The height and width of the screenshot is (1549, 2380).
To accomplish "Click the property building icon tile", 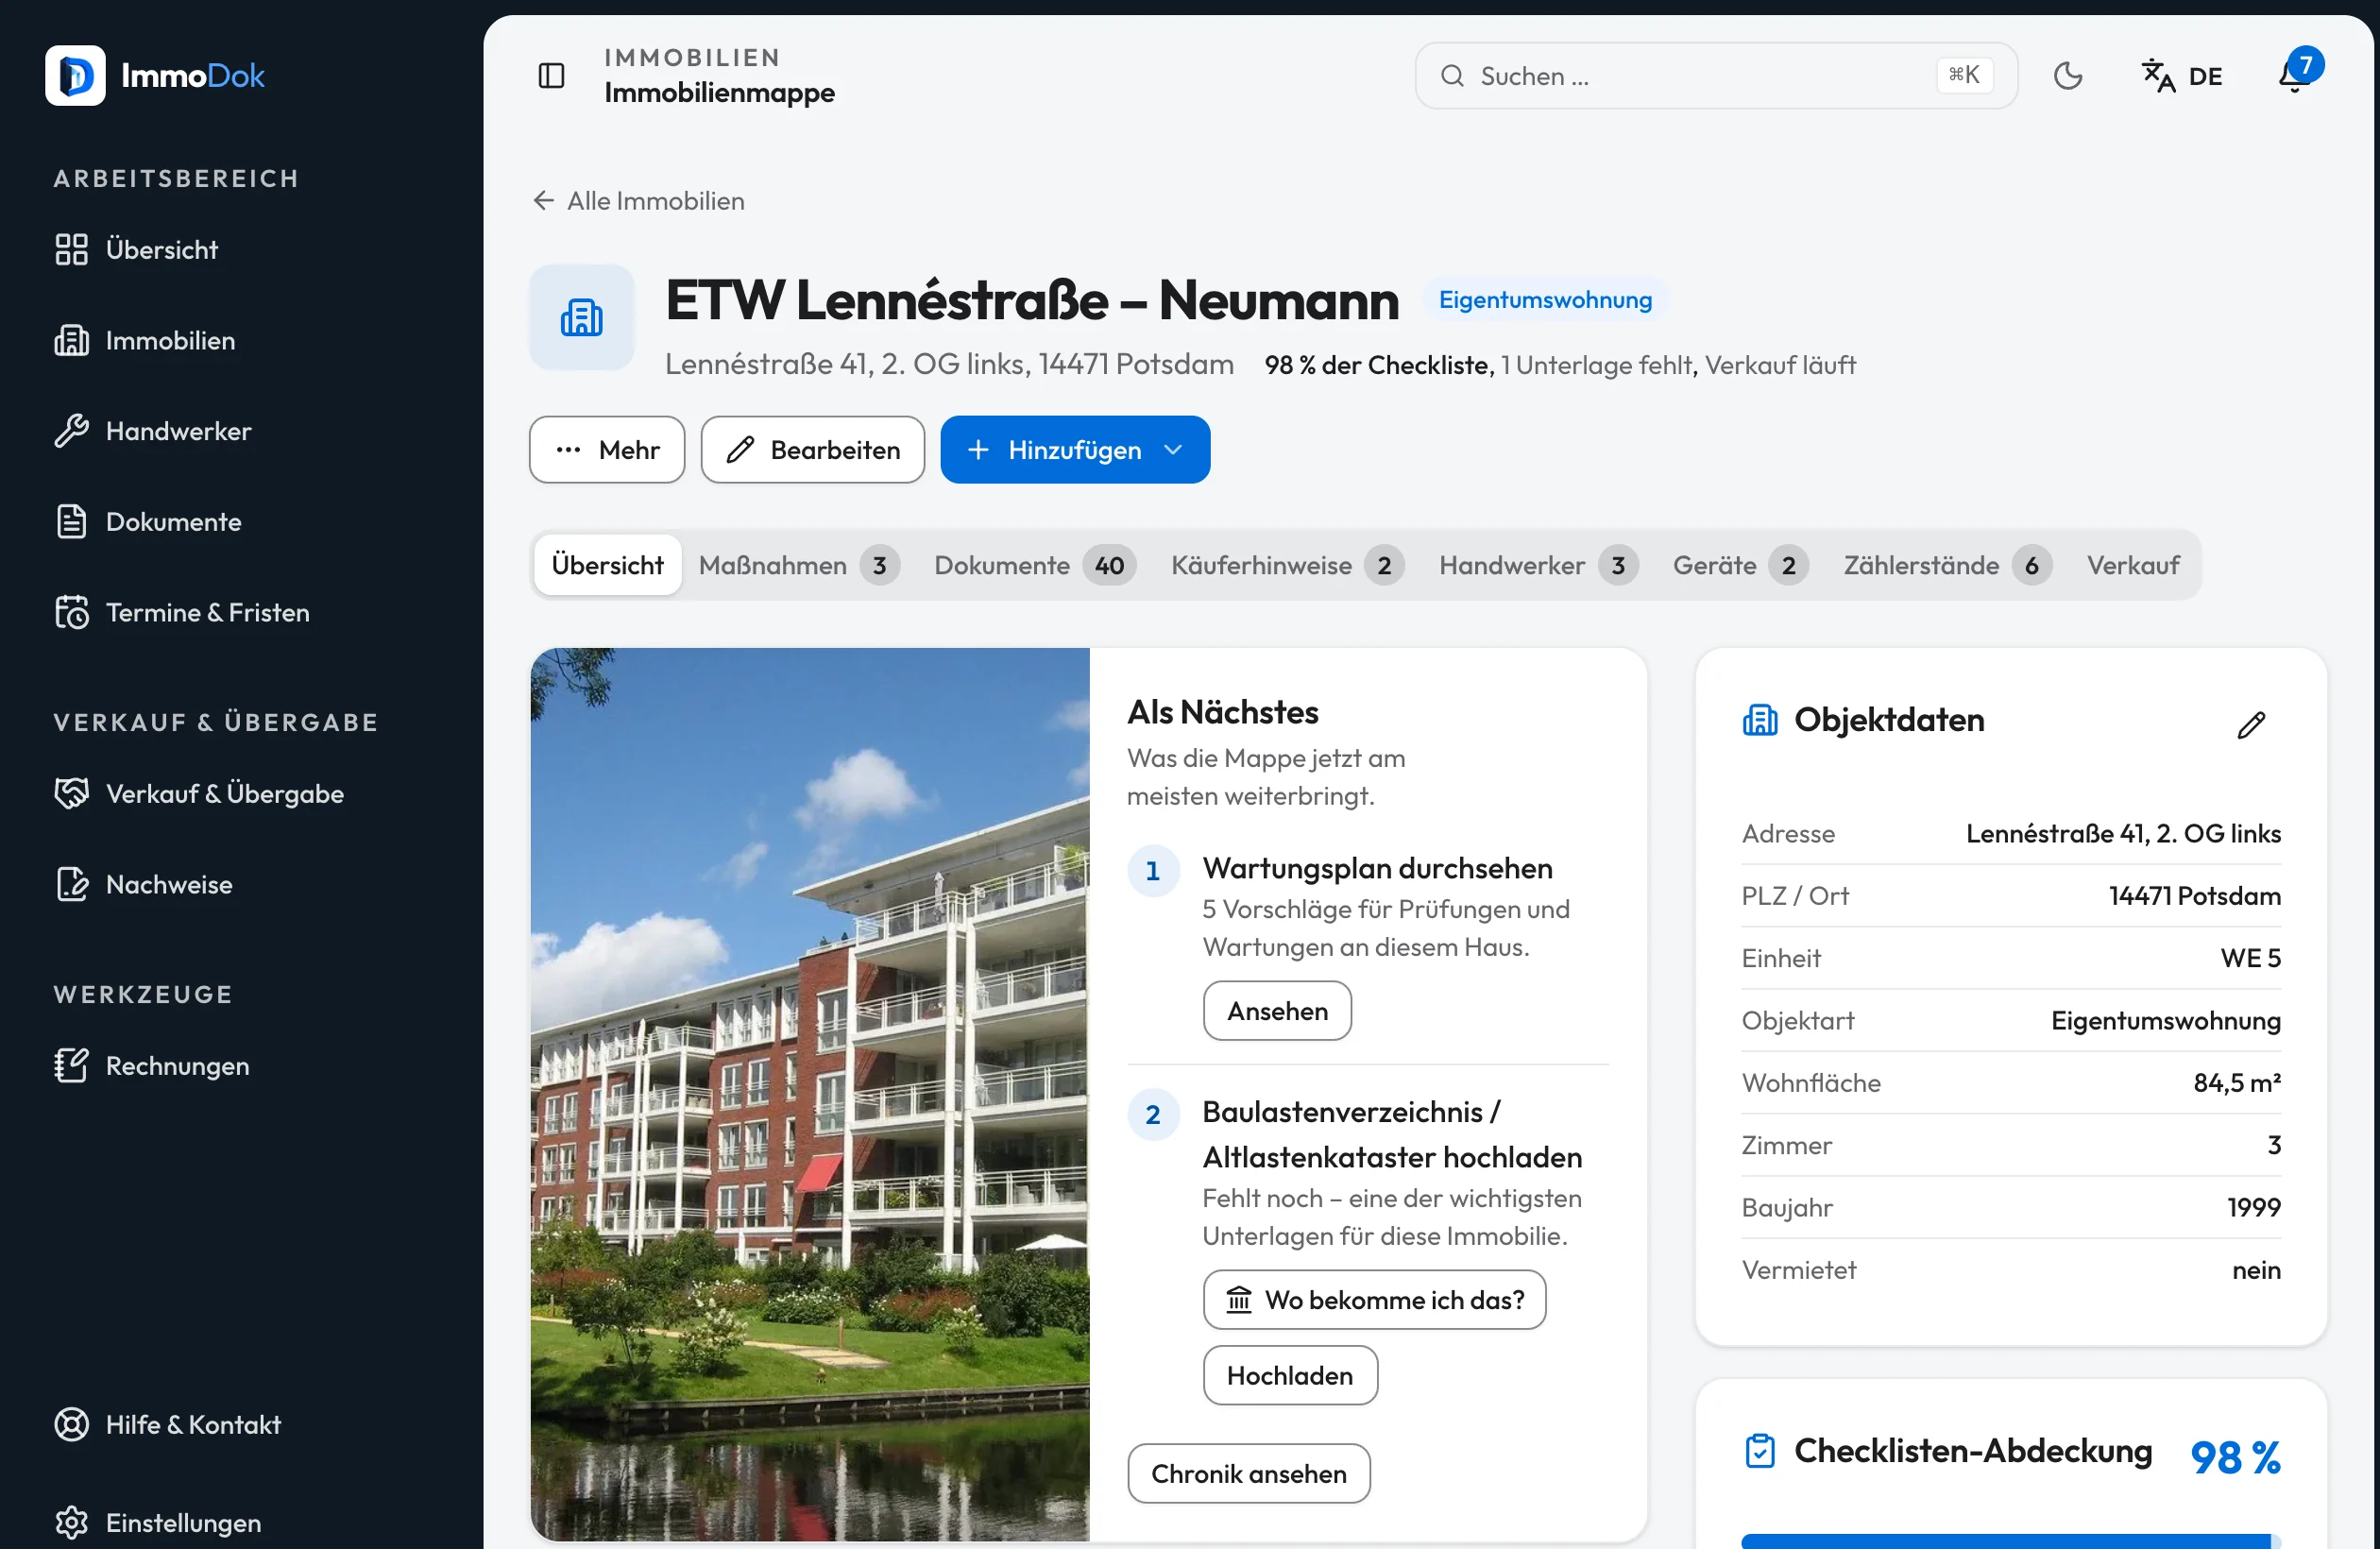I will [582, 318].
